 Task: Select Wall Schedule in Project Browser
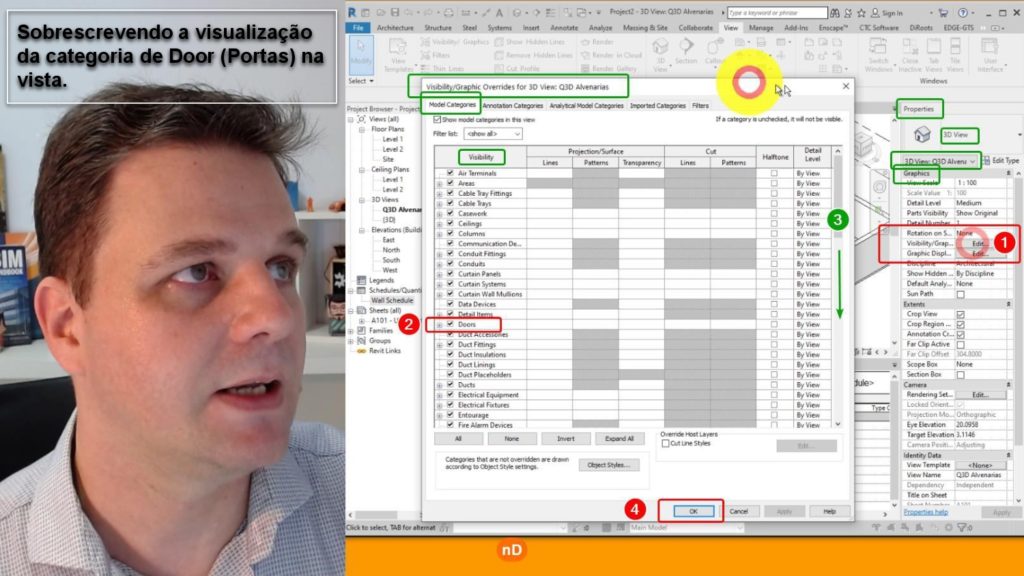tap(393, 299)
